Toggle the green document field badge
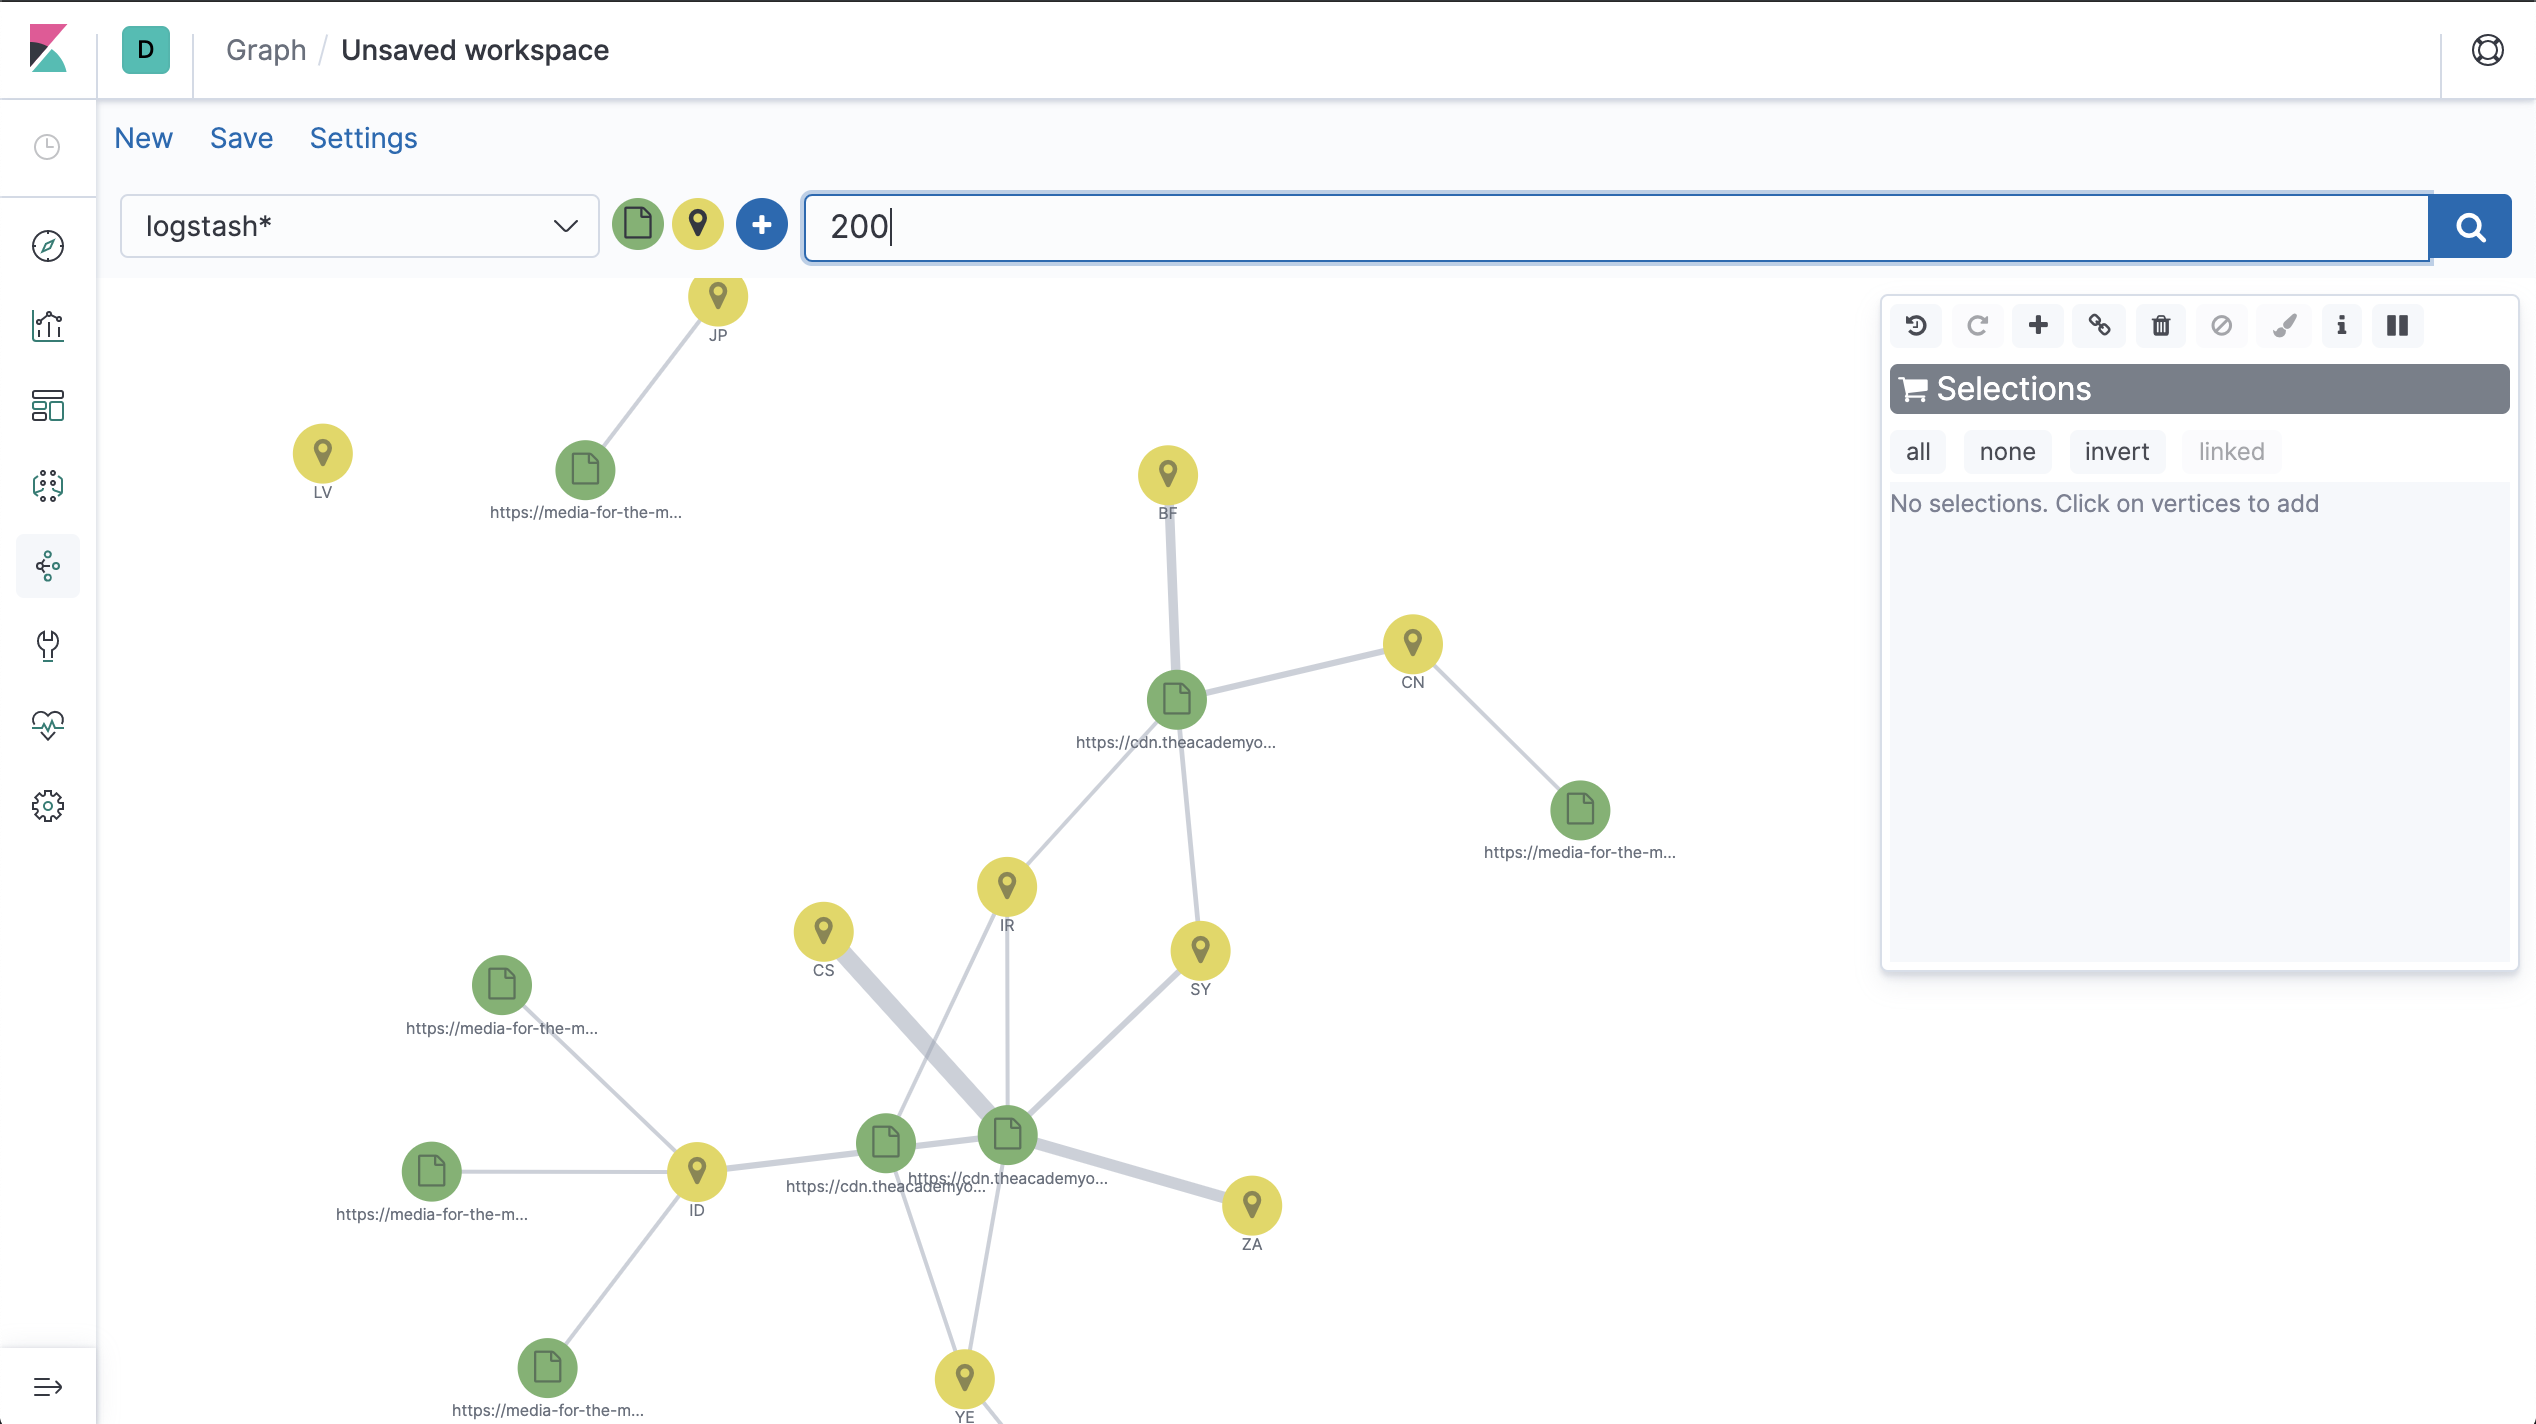Image resolution: width=2536 pixels, height=1424 pixels. click(x=637, y=224)
